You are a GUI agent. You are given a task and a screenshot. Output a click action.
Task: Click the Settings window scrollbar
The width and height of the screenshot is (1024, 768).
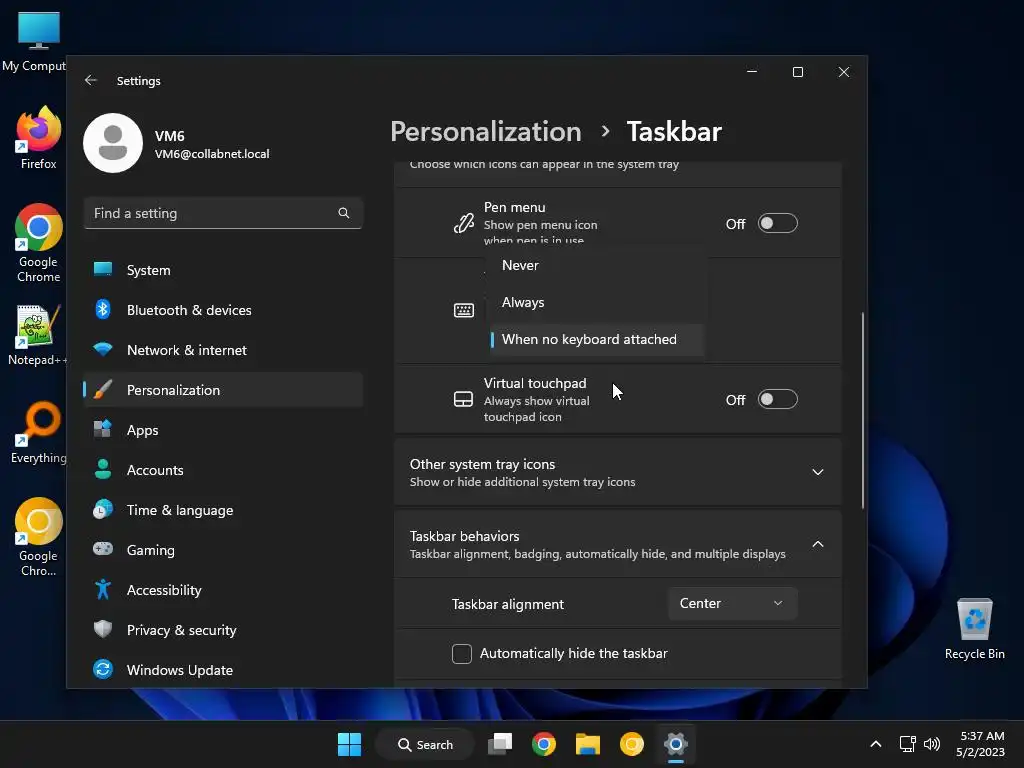pyautogui.click(x=863, y=410)
